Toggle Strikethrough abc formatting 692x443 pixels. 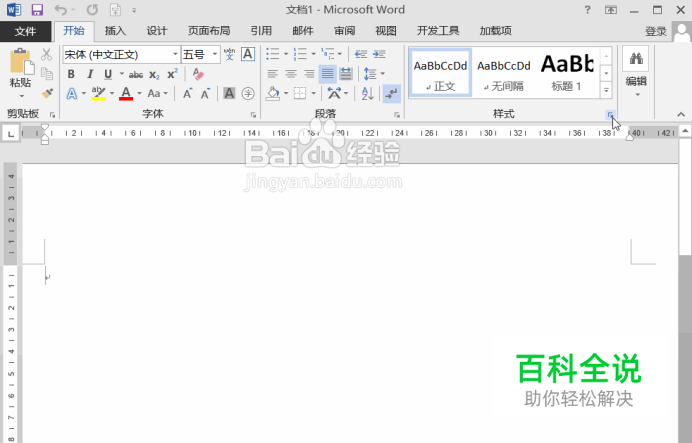click(x=135, y=75)
